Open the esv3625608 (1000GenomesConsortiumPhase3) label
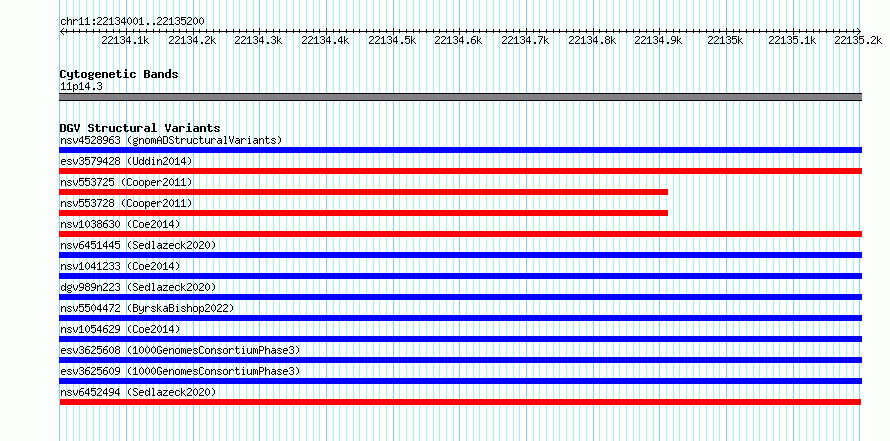This screenshot has height=441, width=890. pyautogui.click(x=180, y=350)
